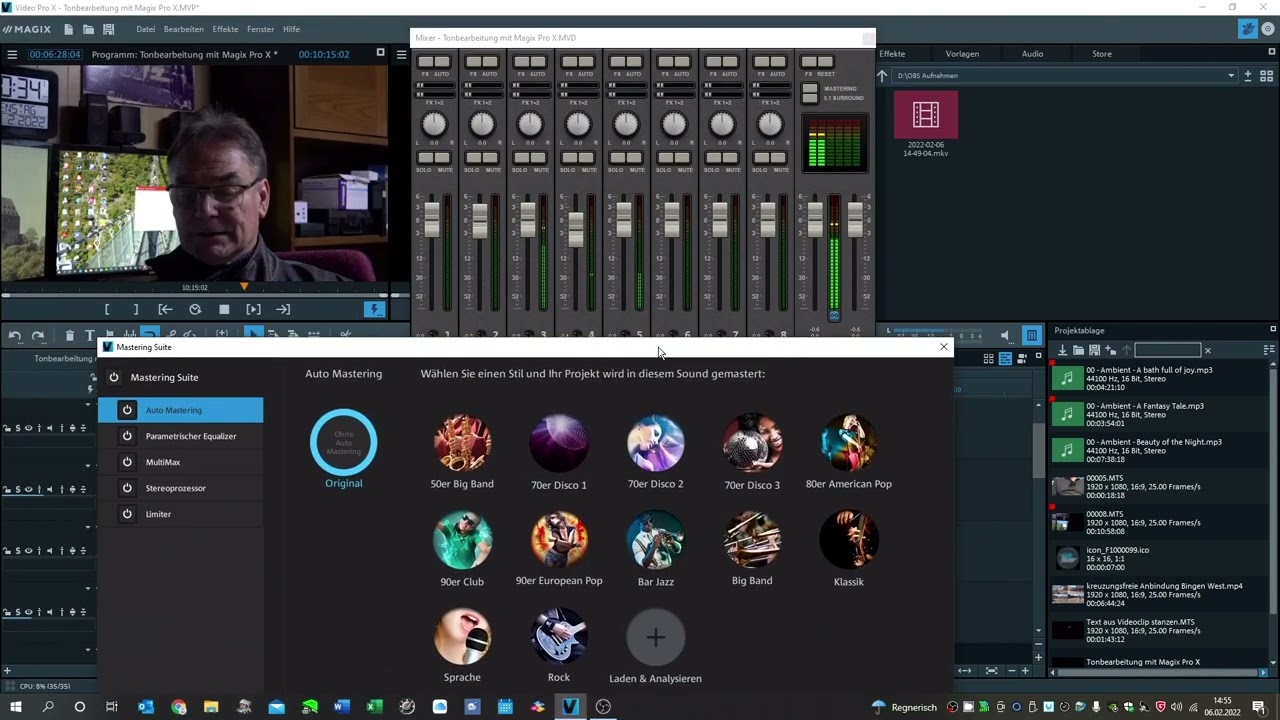Open the Hilfe menu

click(291, 29)
